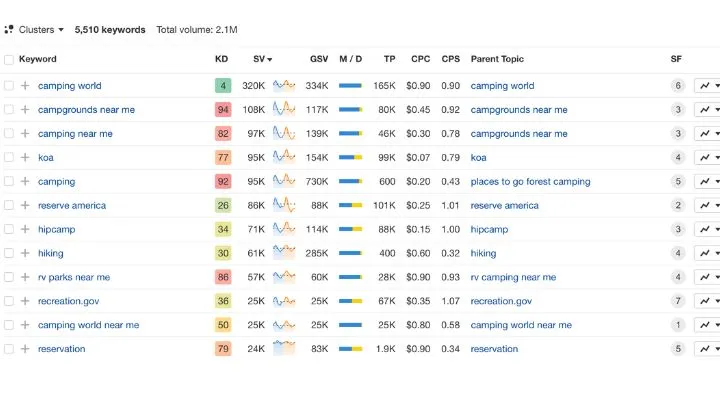Open trend chart button in hipcamp row
This screenshot has width=720, height=400.
pos(704,229)
